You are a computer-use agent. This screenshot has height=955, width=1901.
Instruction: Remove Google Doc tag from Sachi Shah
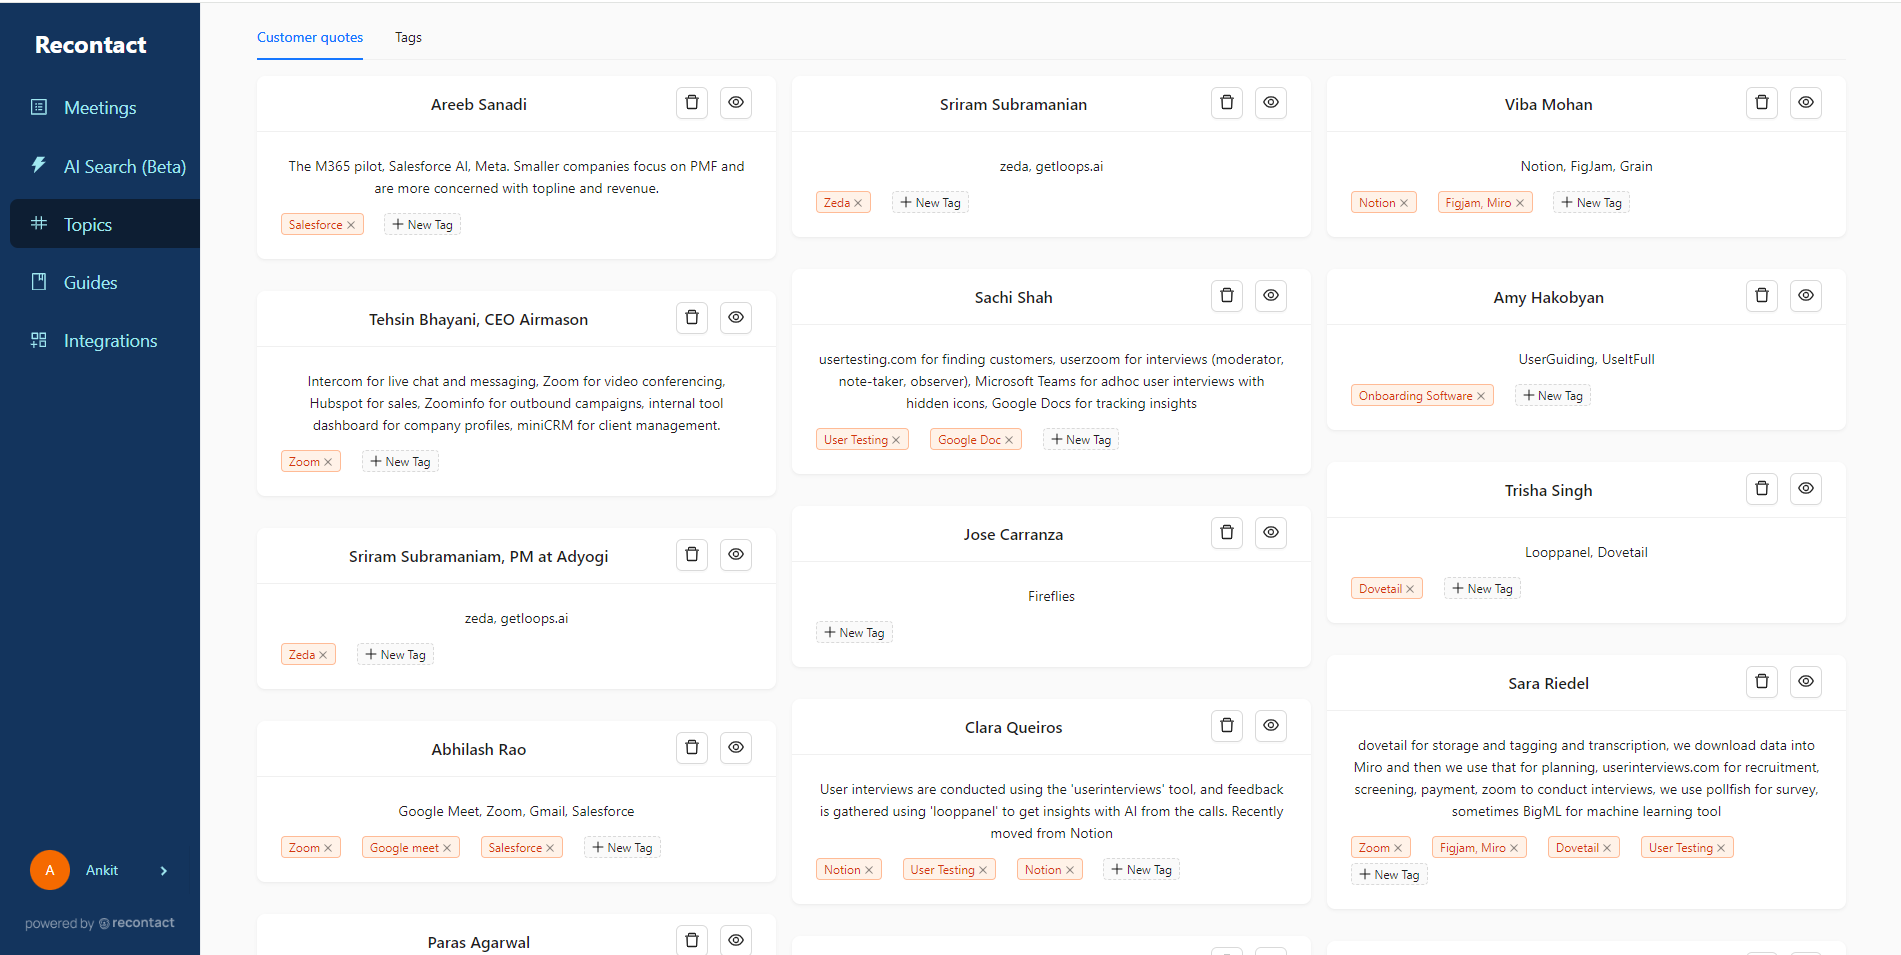(x=1009, y=440)
